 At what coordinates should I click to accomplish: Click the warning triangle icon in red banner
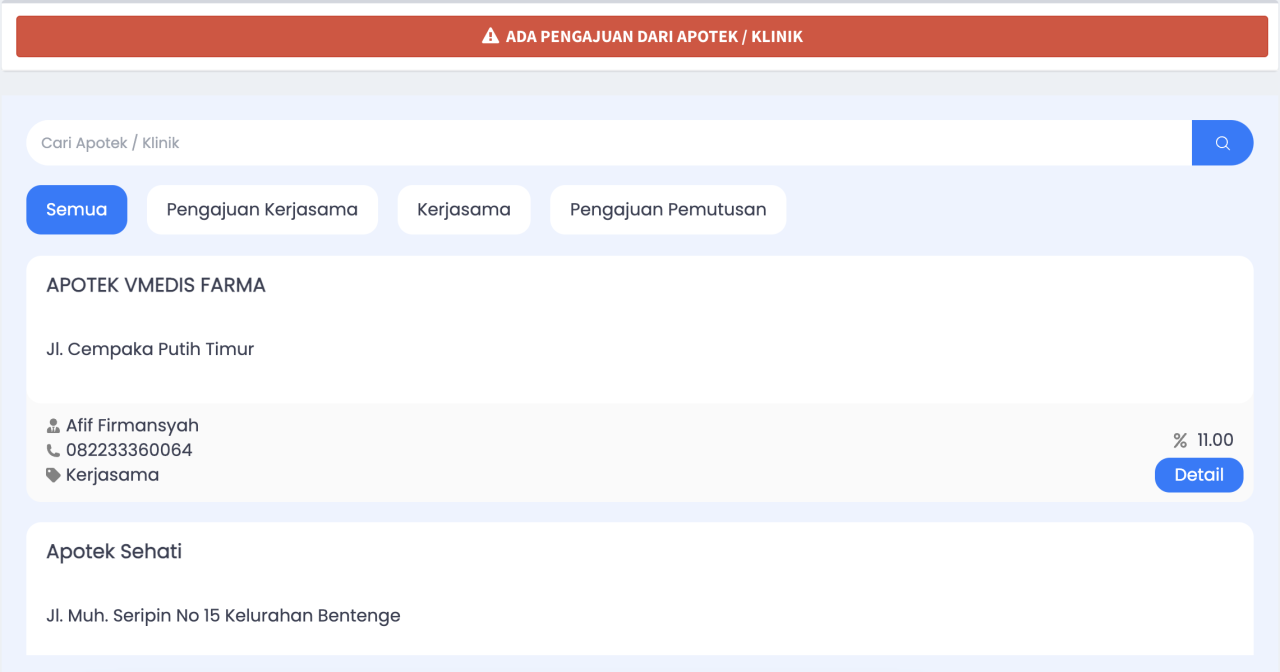point(490,36)
